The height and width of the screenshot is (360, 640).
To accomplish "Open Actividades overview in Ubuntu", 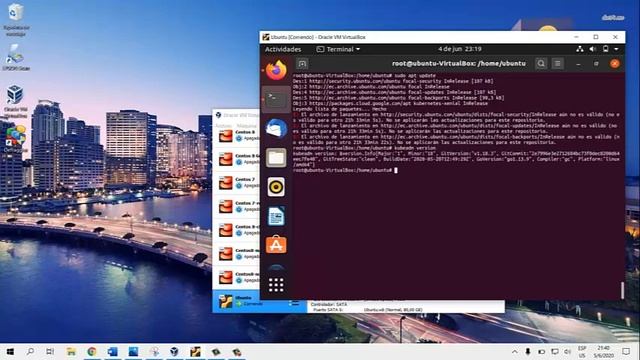I will point(283,49).
